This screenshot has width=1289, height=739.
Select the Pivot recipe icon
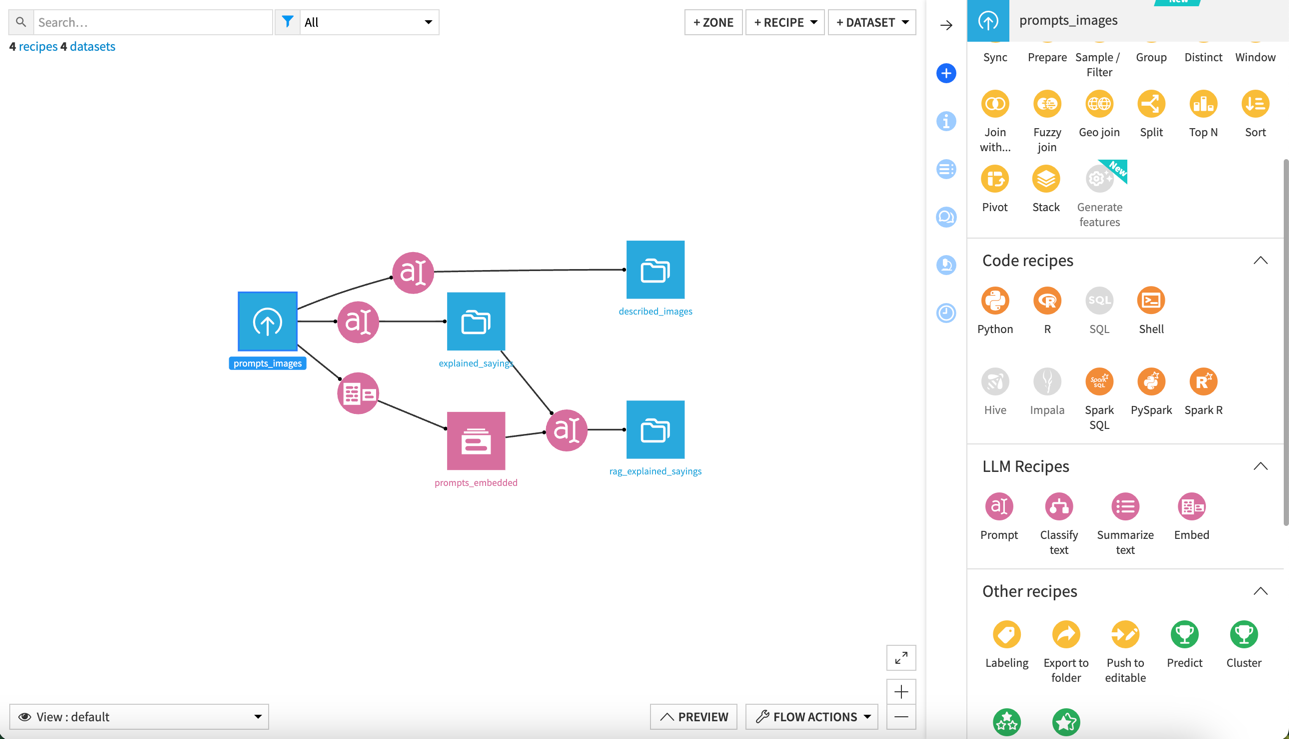[x=995, y=180]
